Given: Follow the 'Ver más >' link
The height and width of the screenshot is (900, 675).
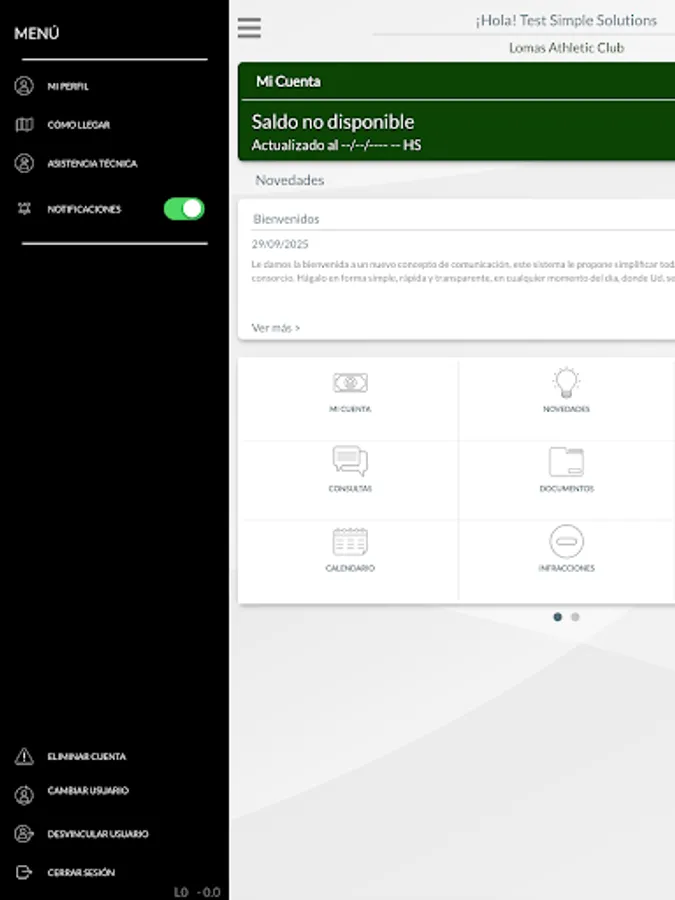Looking at the screenshot, I should (x=276, y=328).
